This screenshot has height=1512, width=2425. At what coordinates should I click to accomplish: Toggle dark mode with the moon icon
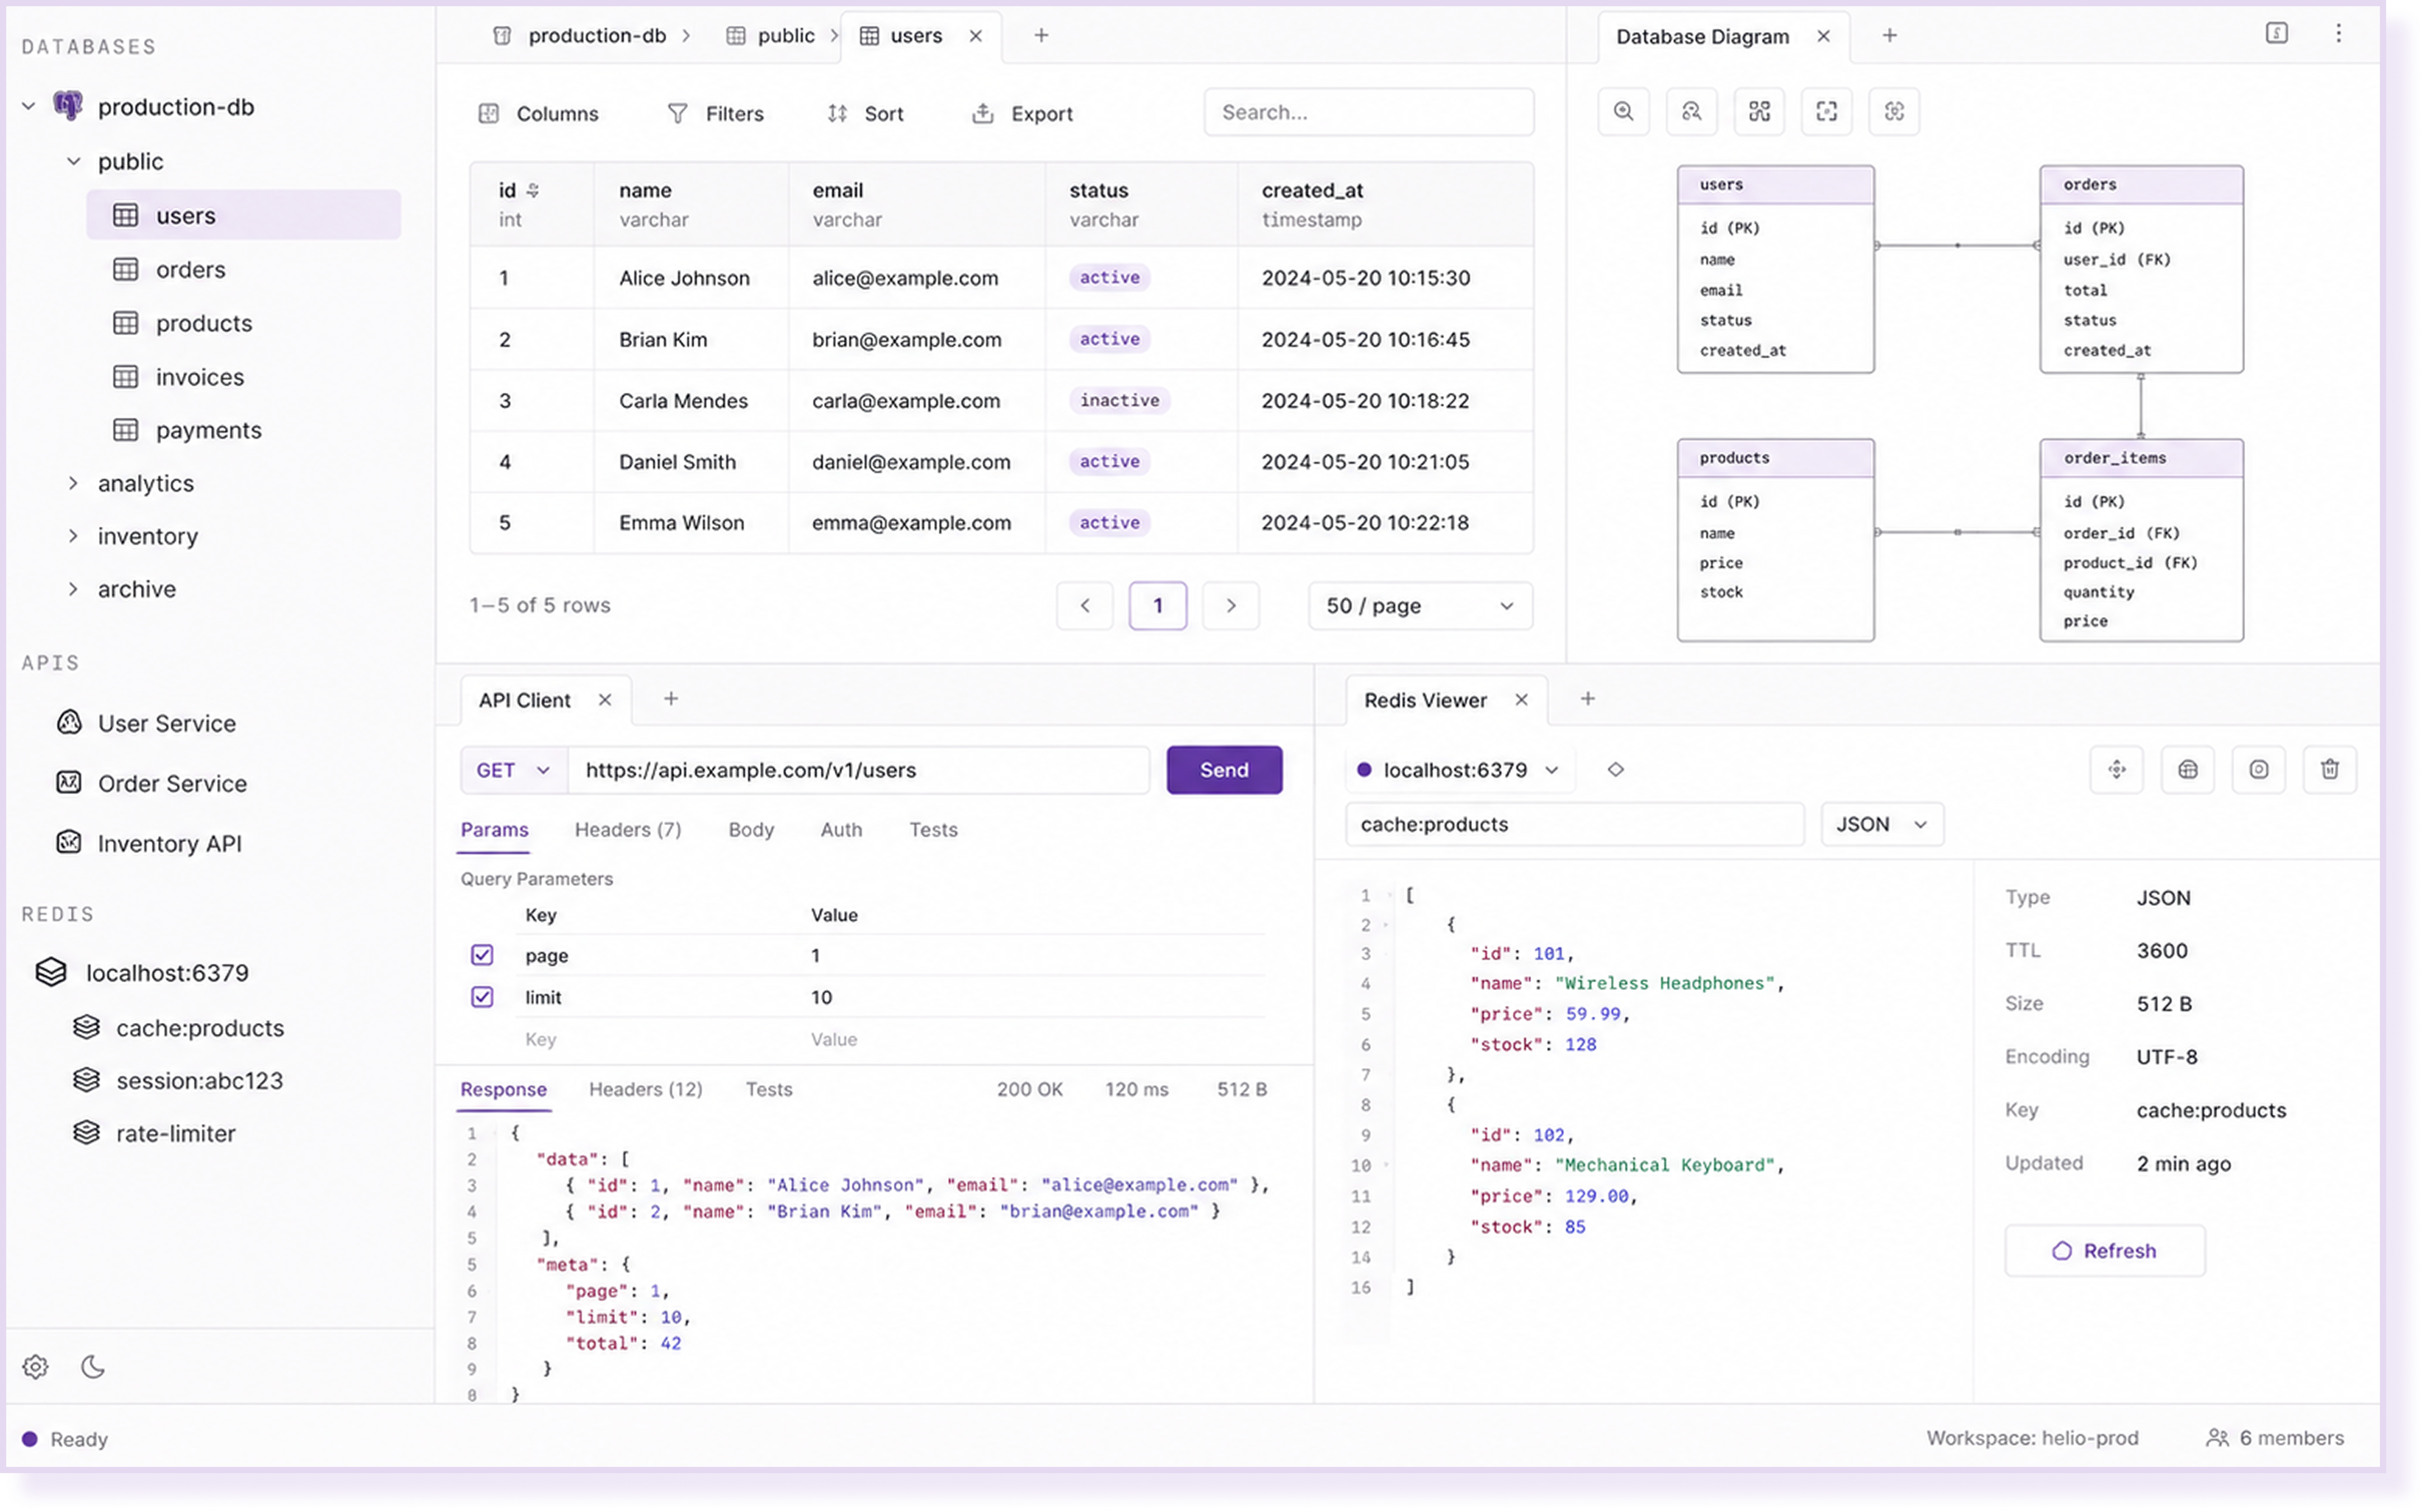(x=93, y=1367)
